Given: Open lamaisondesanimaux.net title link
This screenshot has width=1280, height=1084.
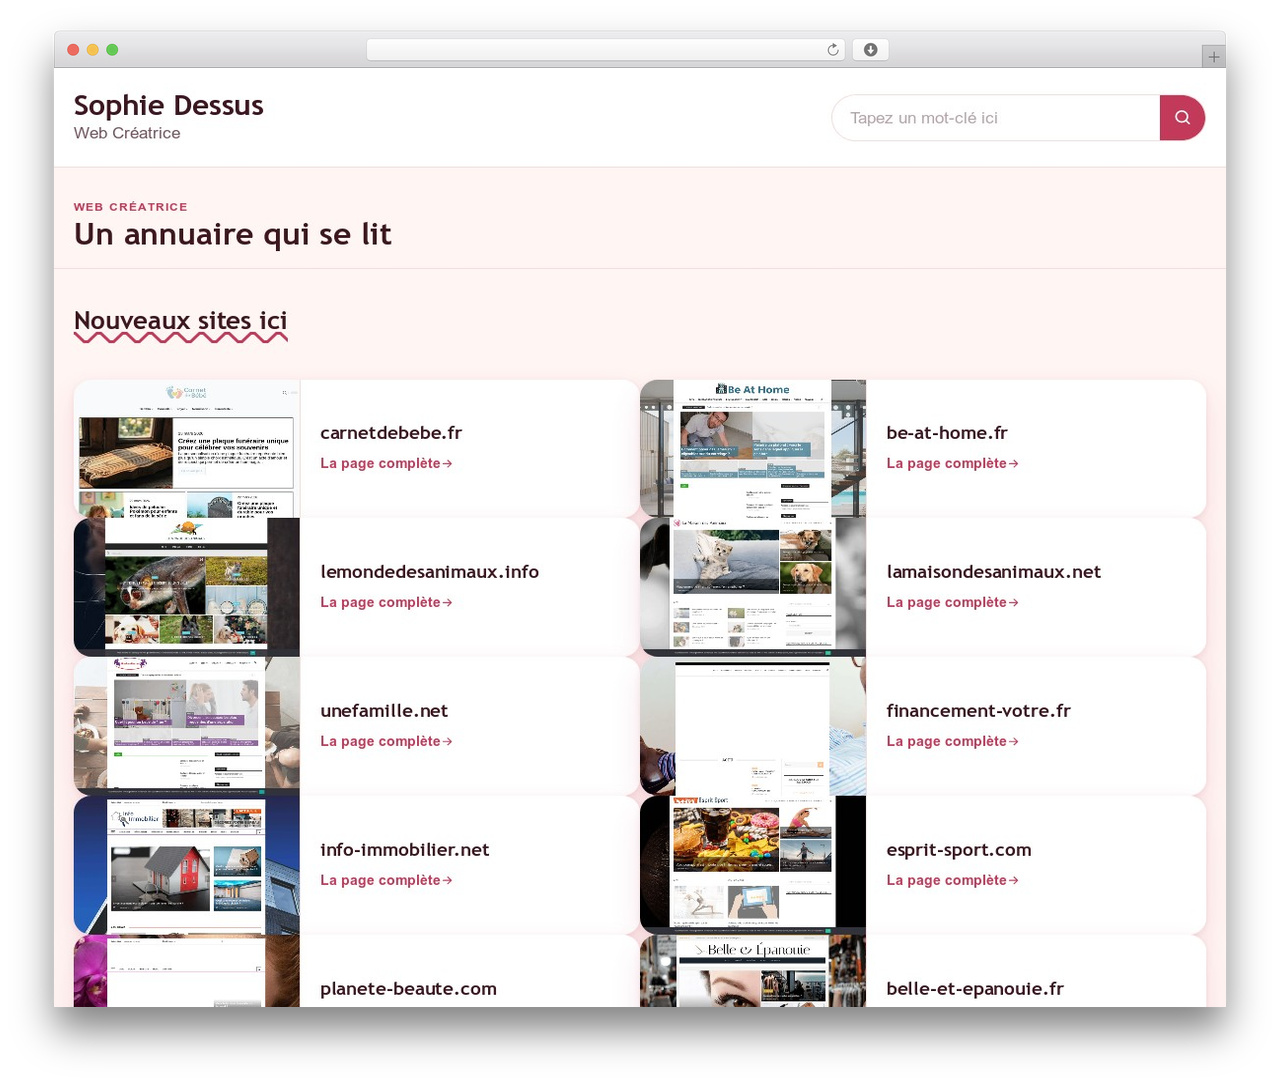Looking at the screenshot, I should [993, 572].
